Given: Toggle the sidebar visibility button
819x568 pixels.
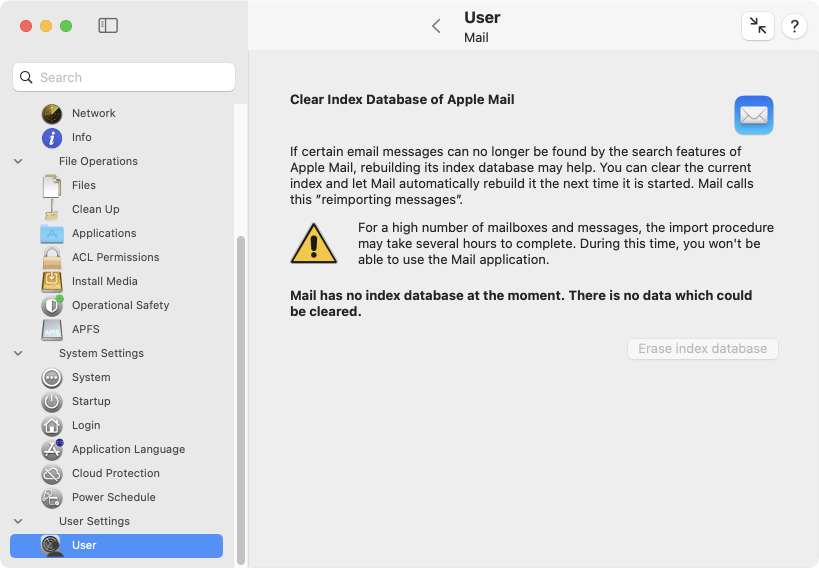Looking at the screenshot, I should coord(108,26).
